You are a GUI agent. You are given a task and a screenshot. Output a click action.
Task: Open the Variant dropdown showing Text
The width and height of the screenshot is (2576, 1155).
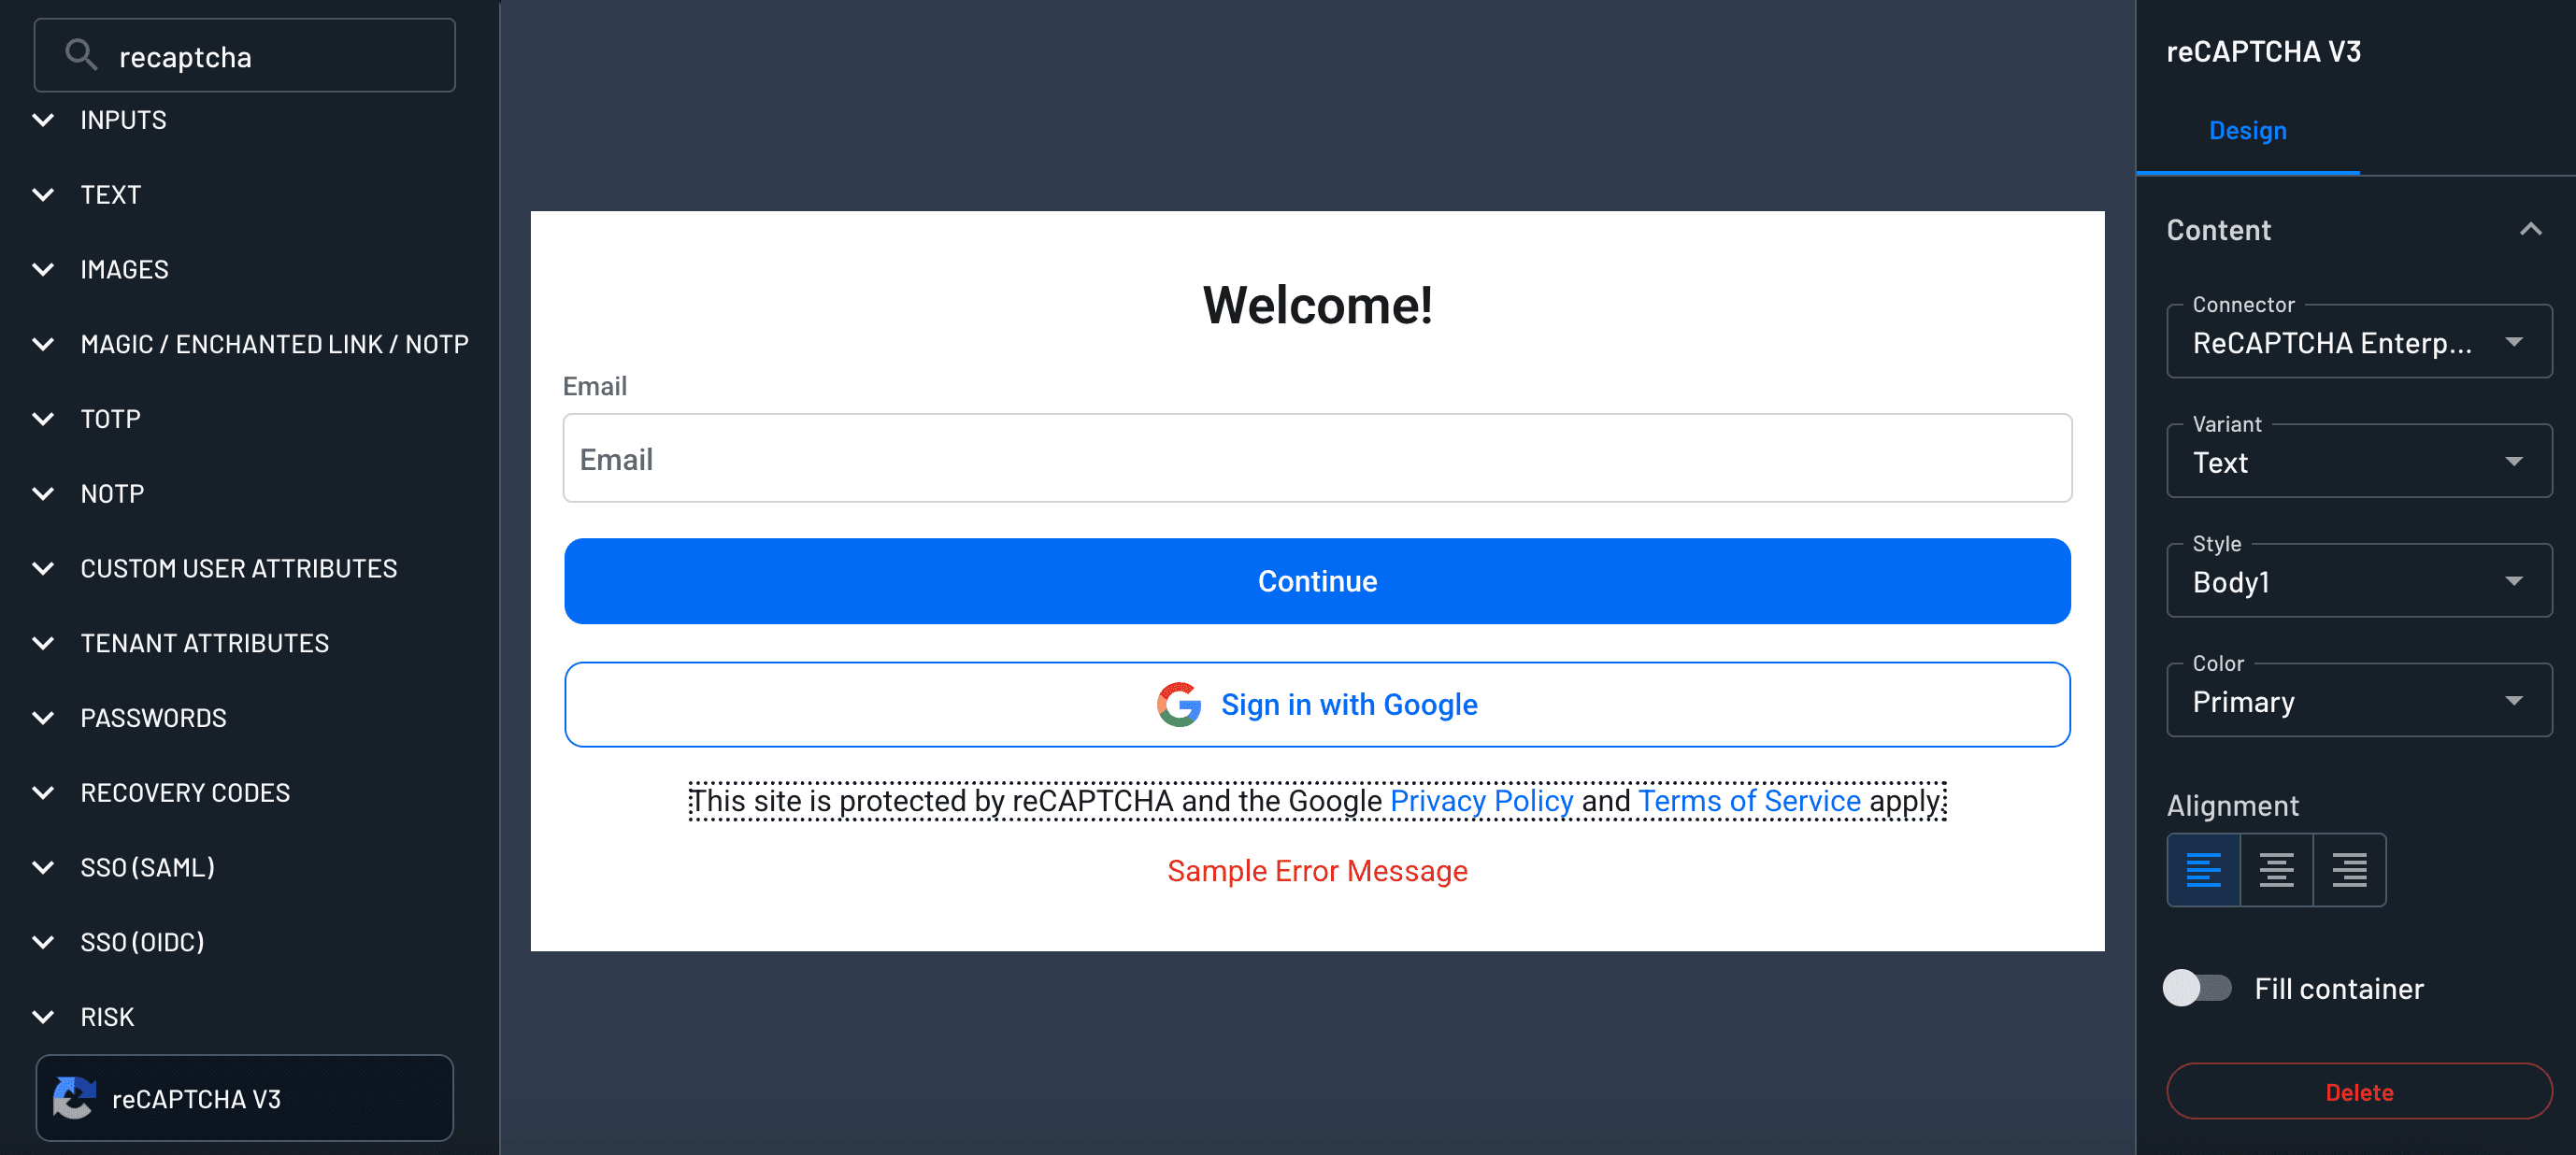click(x=2358, y=462)
